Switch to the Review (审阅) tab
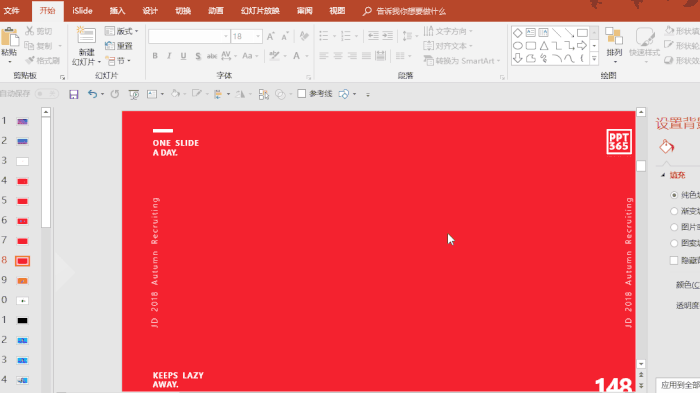Image resolution: width=700 pixels, height=393 pixels. coord(304,11)
